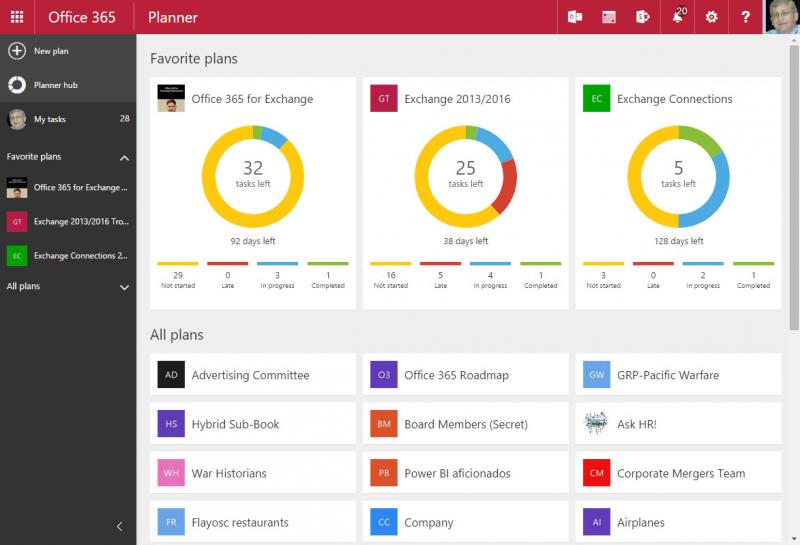Open Planner hub in sidebar
This screenshot has height=545, width=800.
pyautogui.click(x=68, y=85)
